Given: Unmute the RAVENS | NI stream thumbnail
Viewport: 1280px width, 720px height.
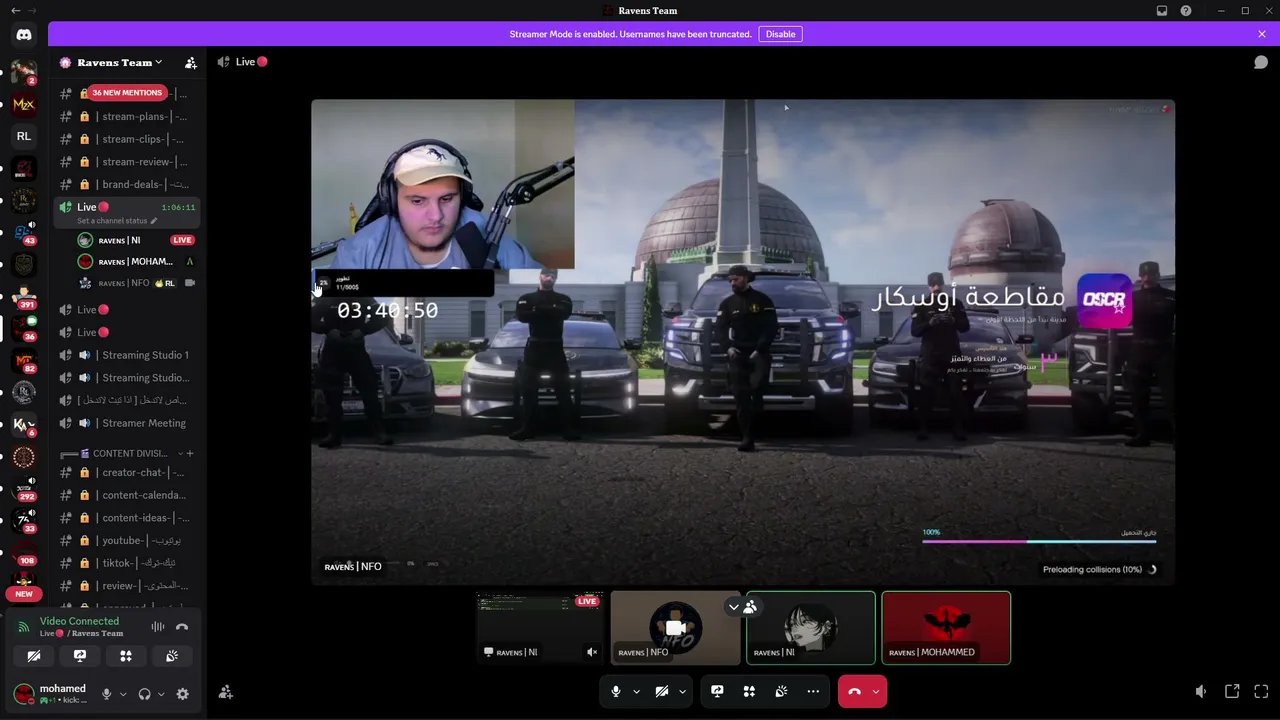Looking at the screenshot, I should click(x=592, y=653).
